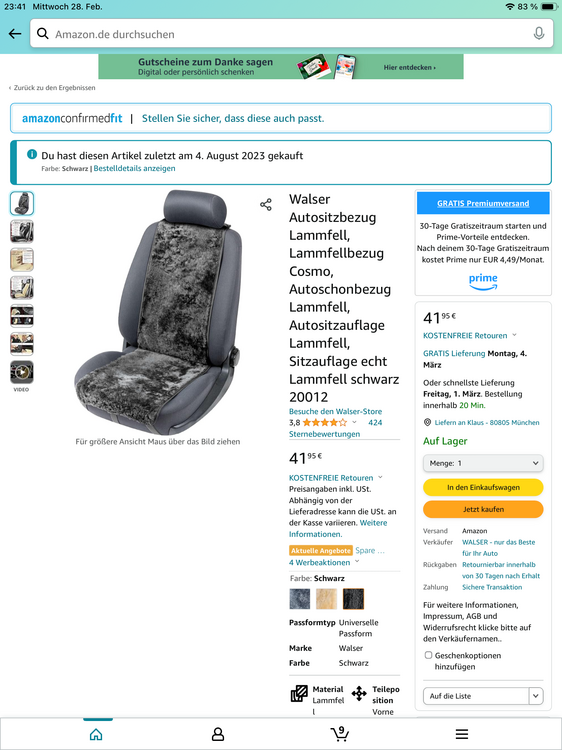Check Geschenkoptionen hinzufügen checkbox
Image resolution: width=562 pixels, height=750 pixels.
[x=429, y=655]
